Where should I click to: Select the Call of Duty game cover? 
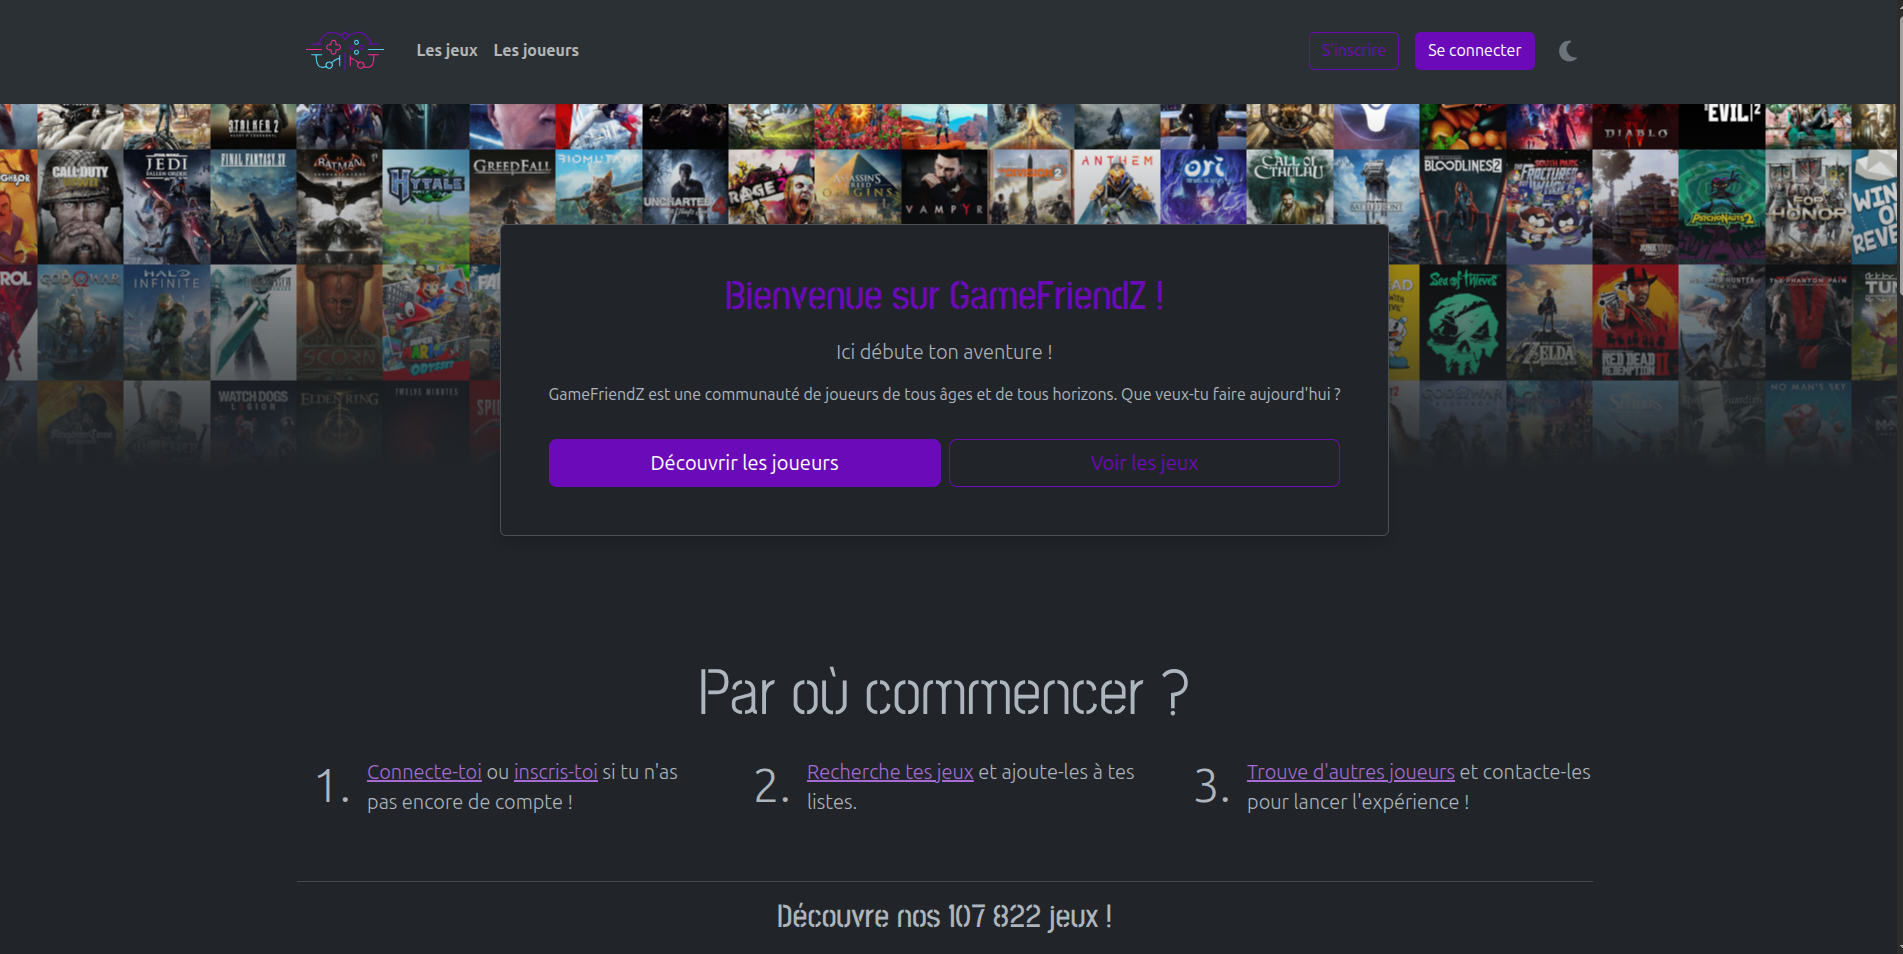[x=80, y=207]
